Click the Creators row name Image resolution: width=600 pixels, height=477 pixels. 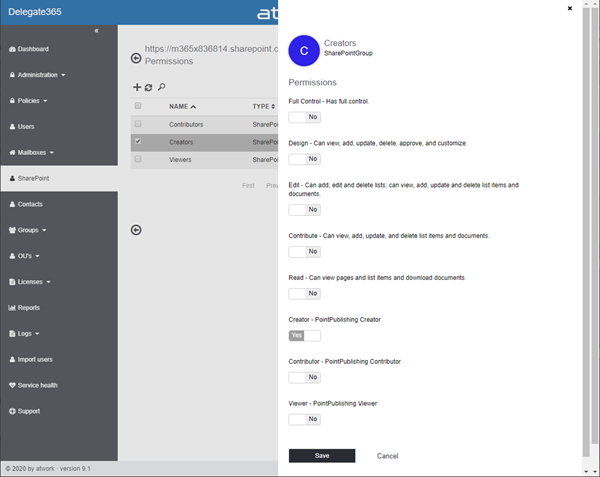click(x=181, y=142)
